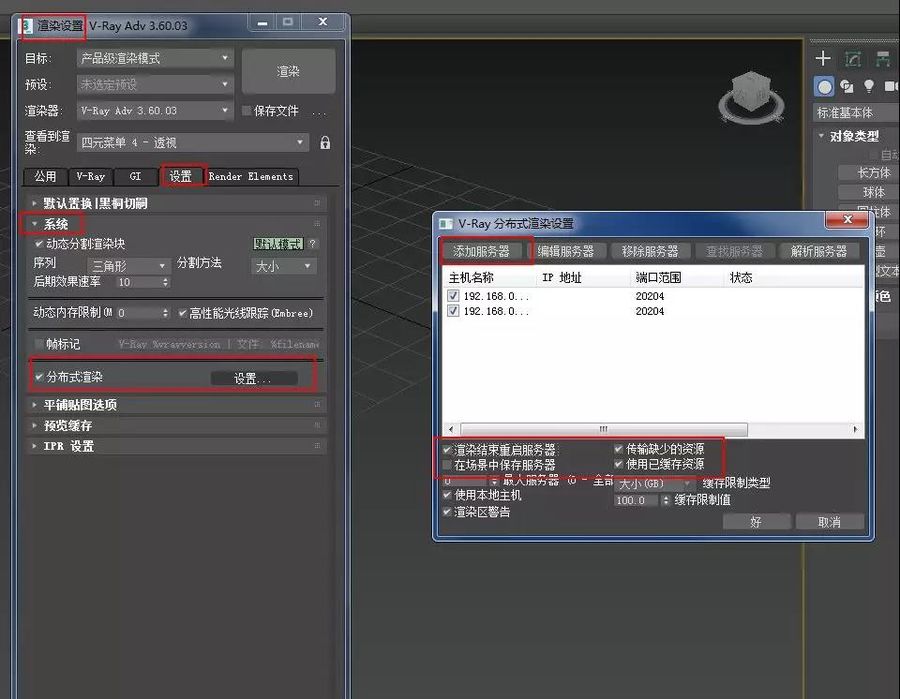Image resolution: width=900 pixels, height=699 pixels.
Task: Switch to the Common tab
Action: coord(45,177)
